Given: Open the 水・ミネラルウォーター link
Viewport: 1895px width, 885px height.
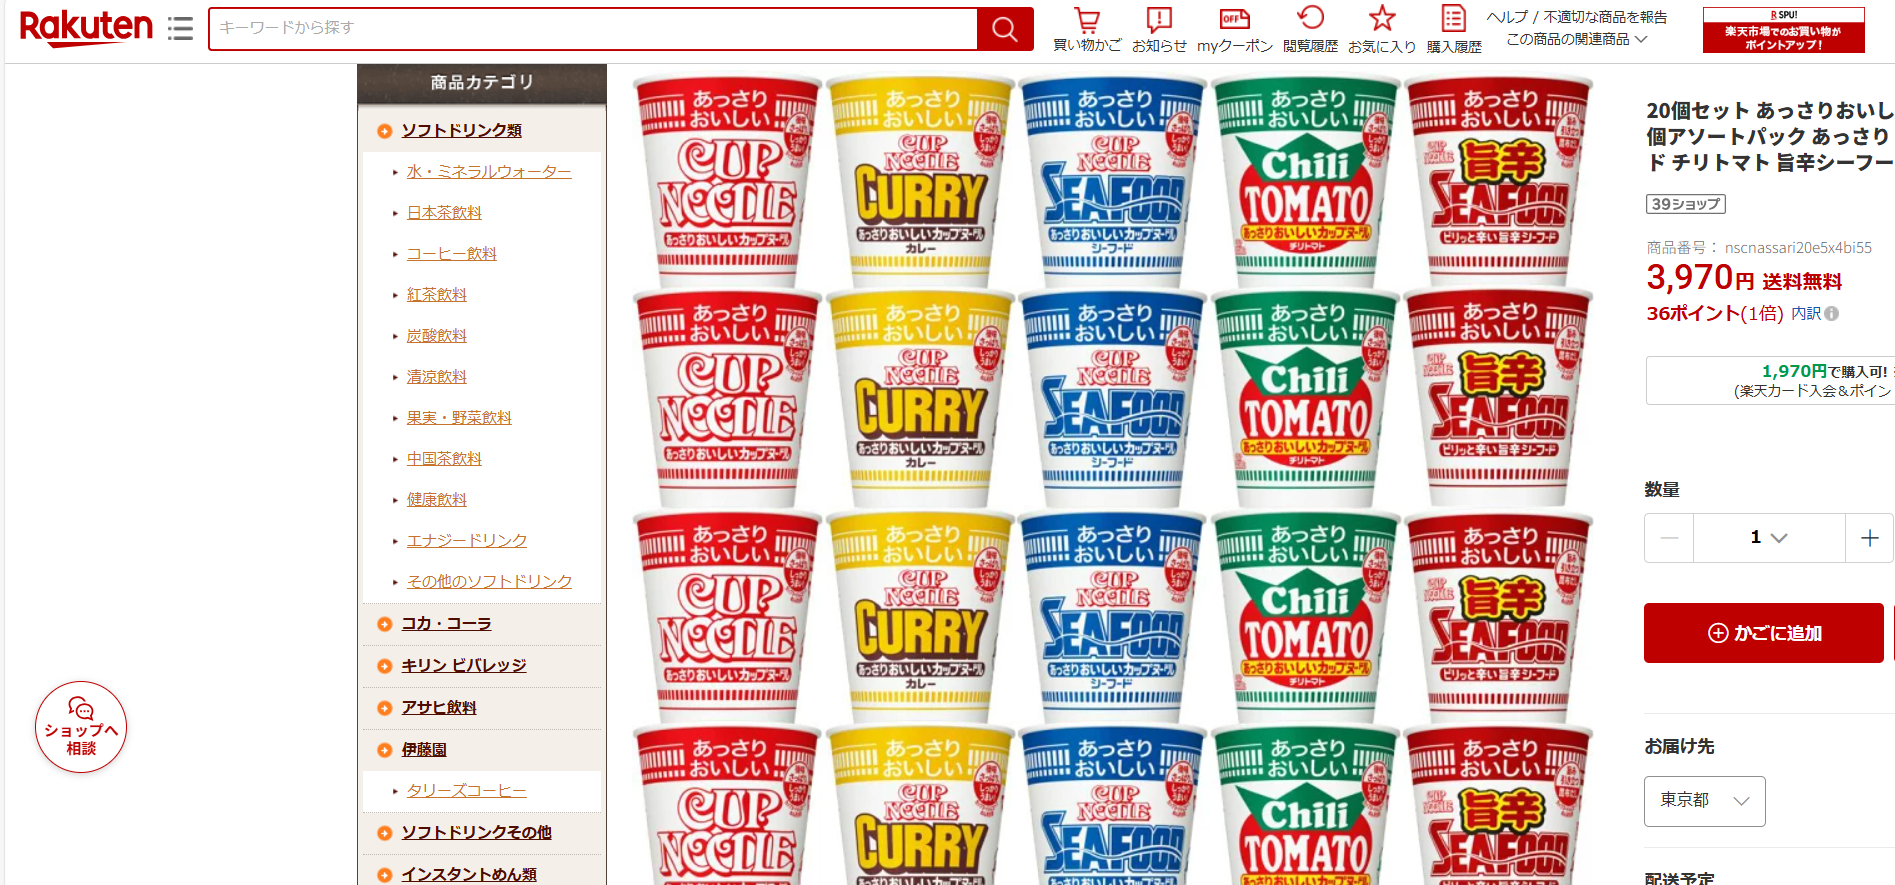Looking at the screenshot, I should coord(489,172).
